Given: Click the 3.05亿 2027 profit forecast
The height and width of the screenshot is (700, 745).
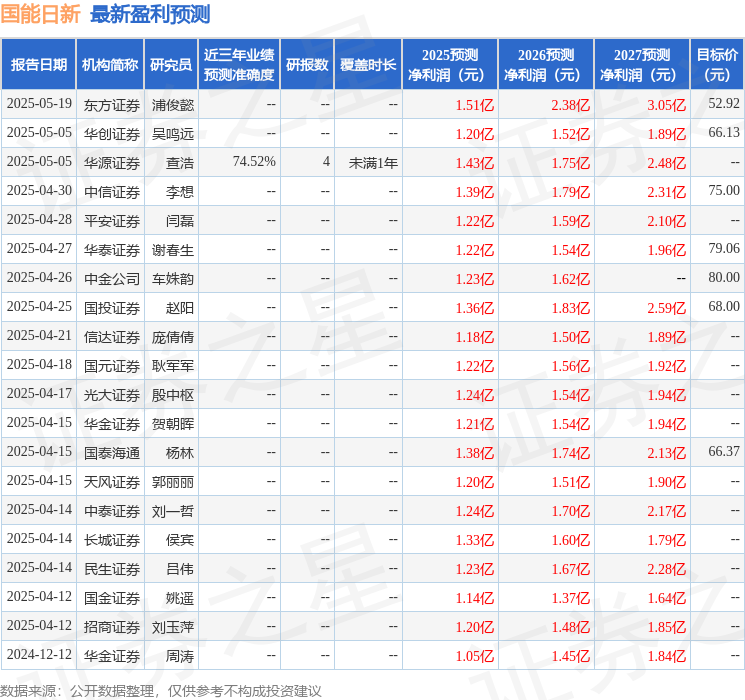Looking at the screenshot, I should 667,105.
